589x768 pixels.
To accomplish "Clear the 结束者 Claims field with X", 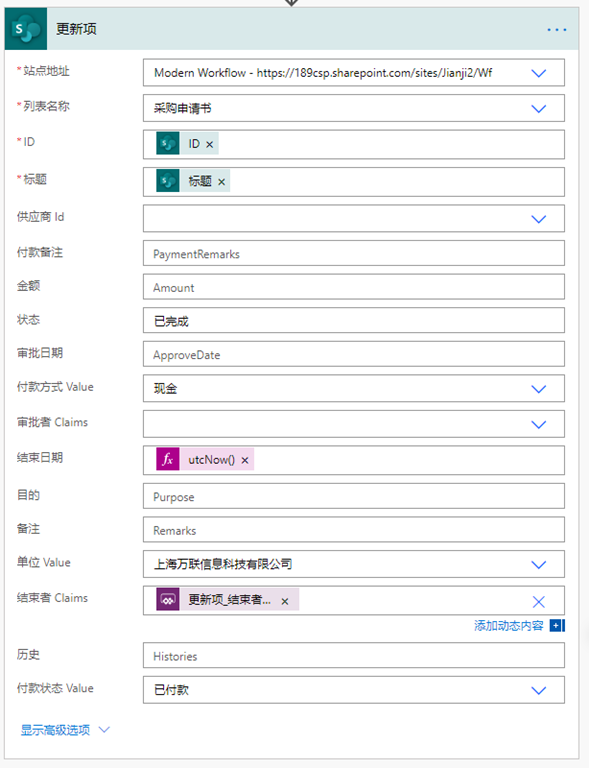I will (539, 601).
